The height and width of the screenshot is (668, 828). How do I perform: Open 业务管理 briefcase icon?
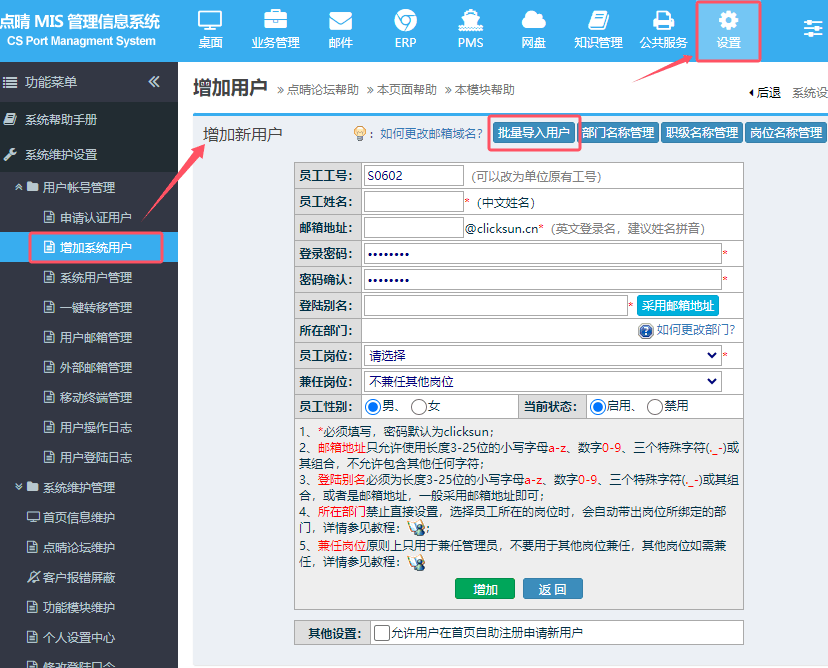point(275,20)
